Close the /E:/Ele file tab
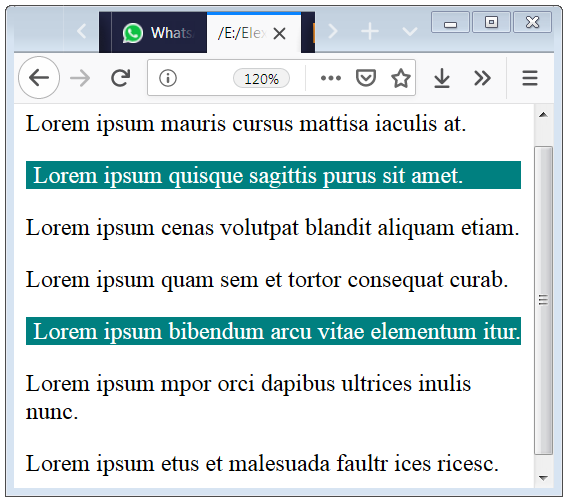 coord(279,34)
